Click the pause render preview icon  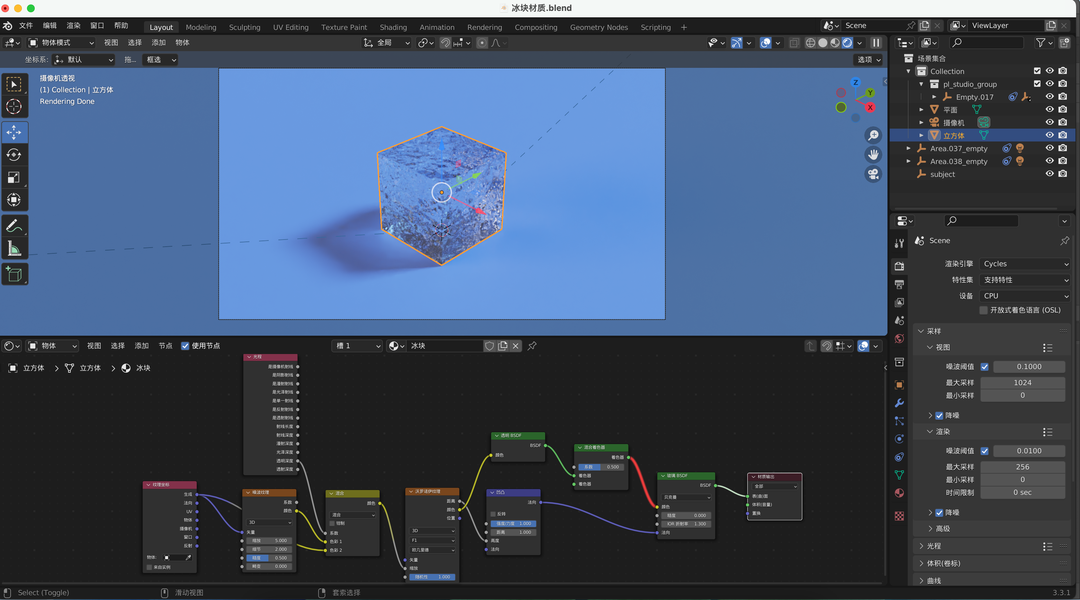[x=876, y=43]
